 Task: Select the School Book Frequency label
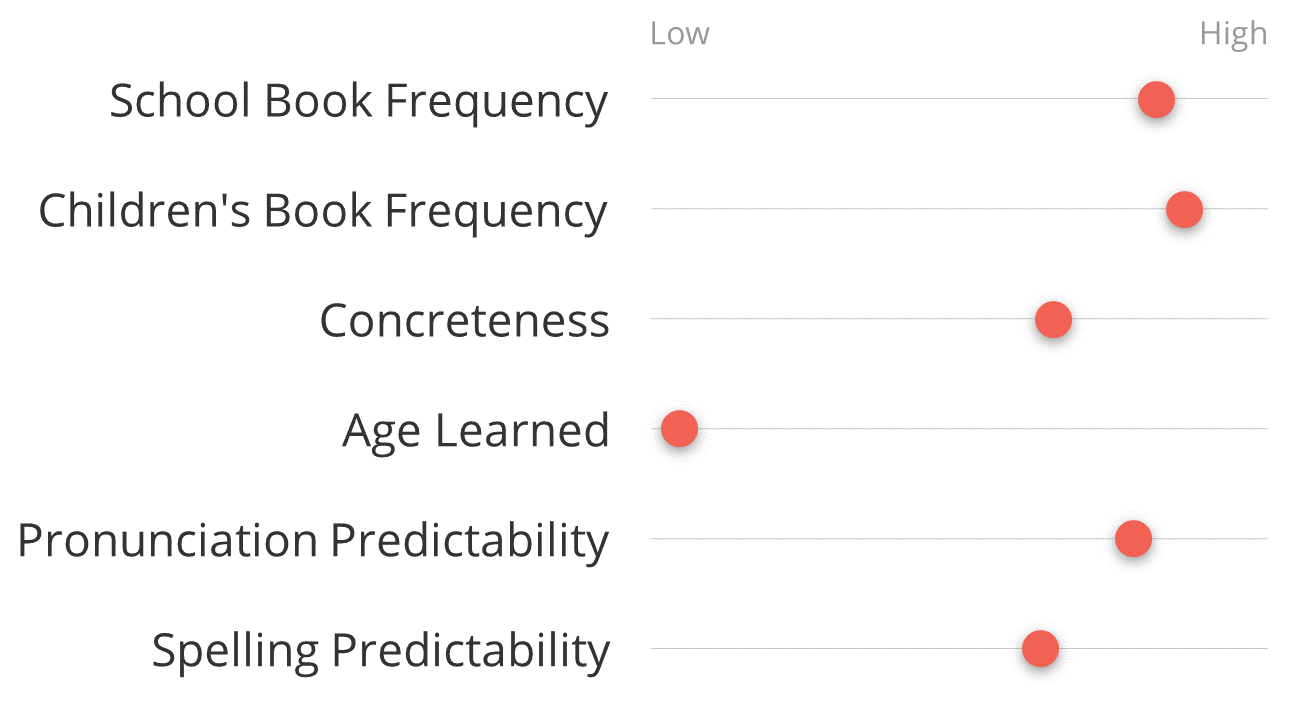point(358,101)
